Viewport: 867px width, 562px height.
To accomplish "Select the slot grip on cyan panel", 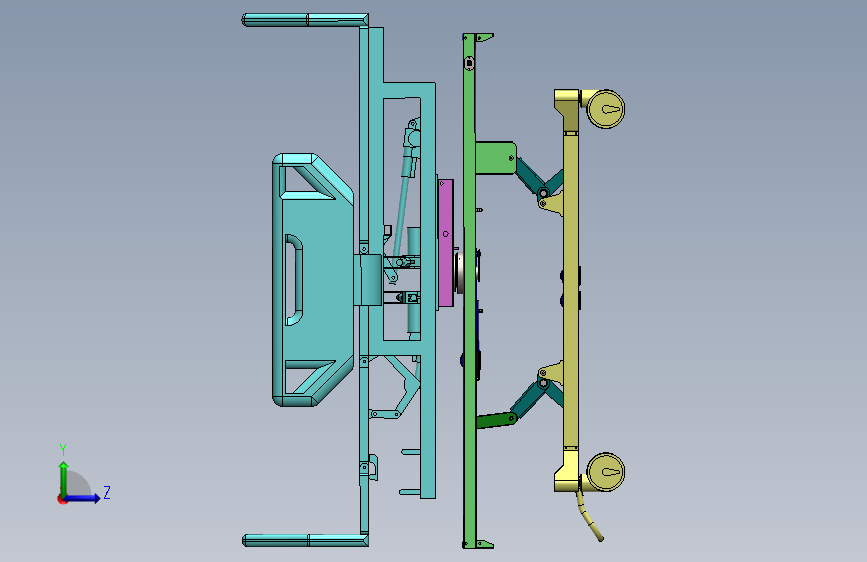I will coord(294,280).
